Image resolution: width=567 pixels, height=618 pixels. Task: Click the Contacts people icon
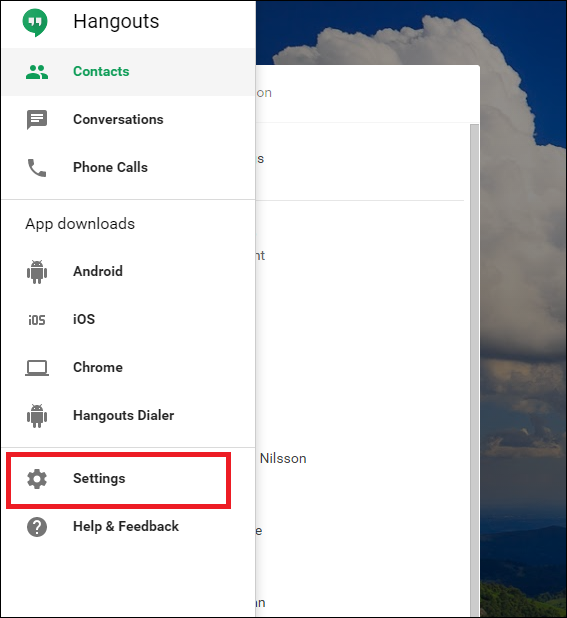[37, 72]
